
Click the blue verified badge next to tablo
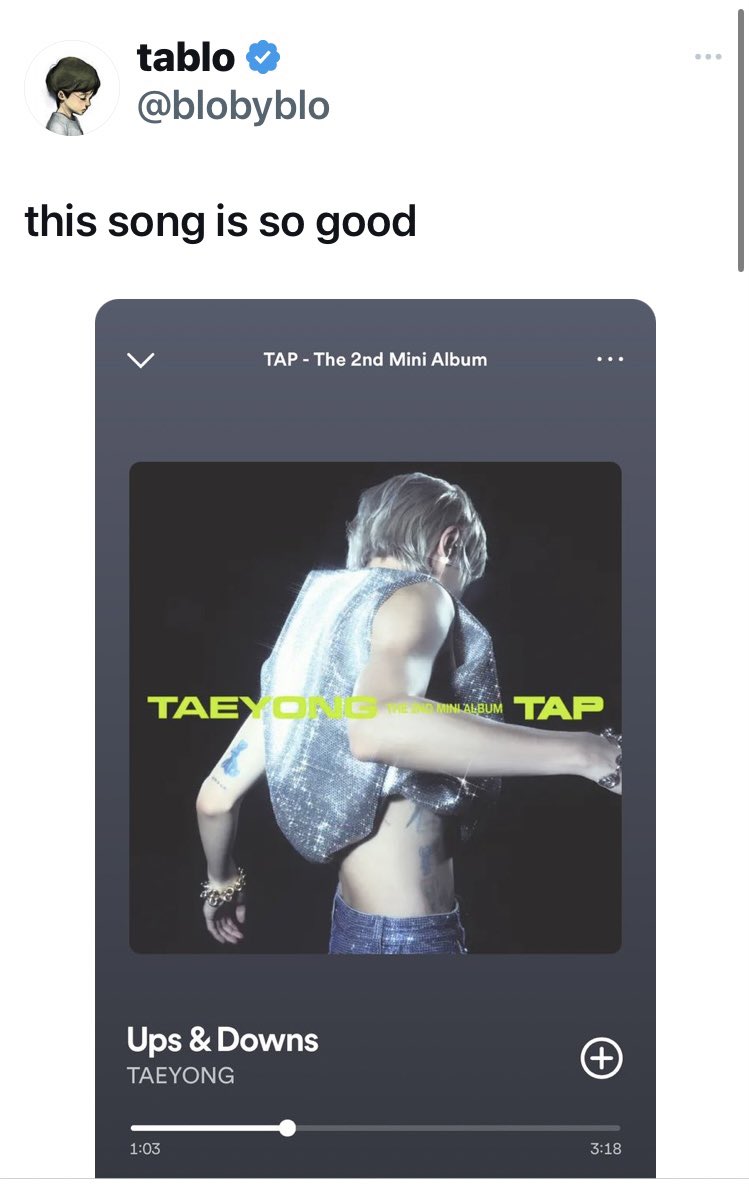pyautogui.click(x=264, y=57)
